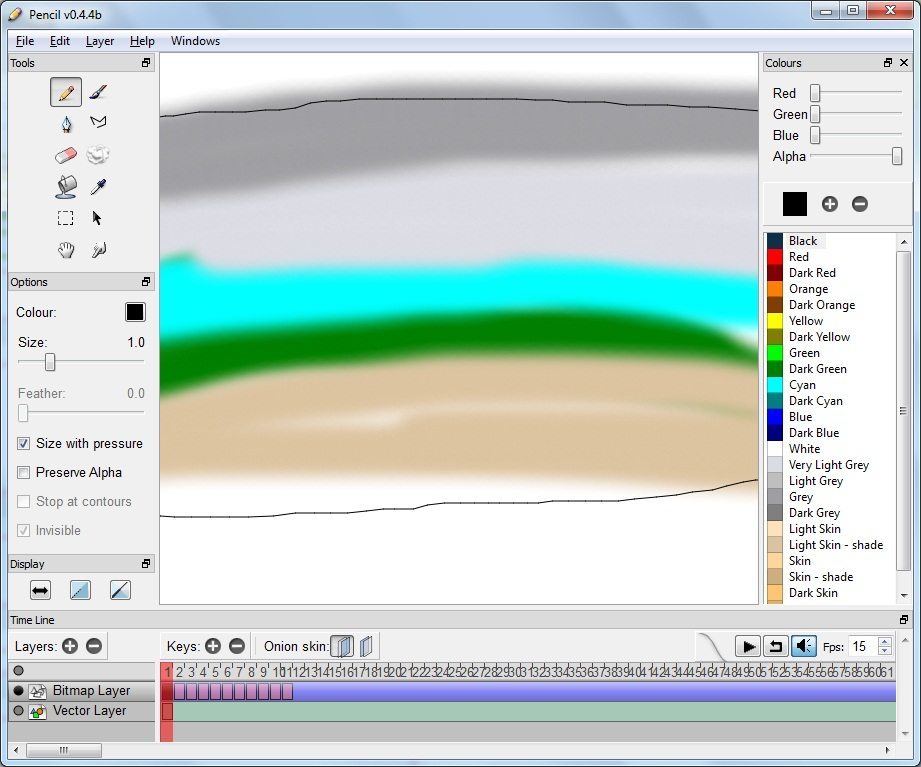Viewport: 921px width, 767px height.
Task: Open the Layer menu
Action: coord(100,41)
